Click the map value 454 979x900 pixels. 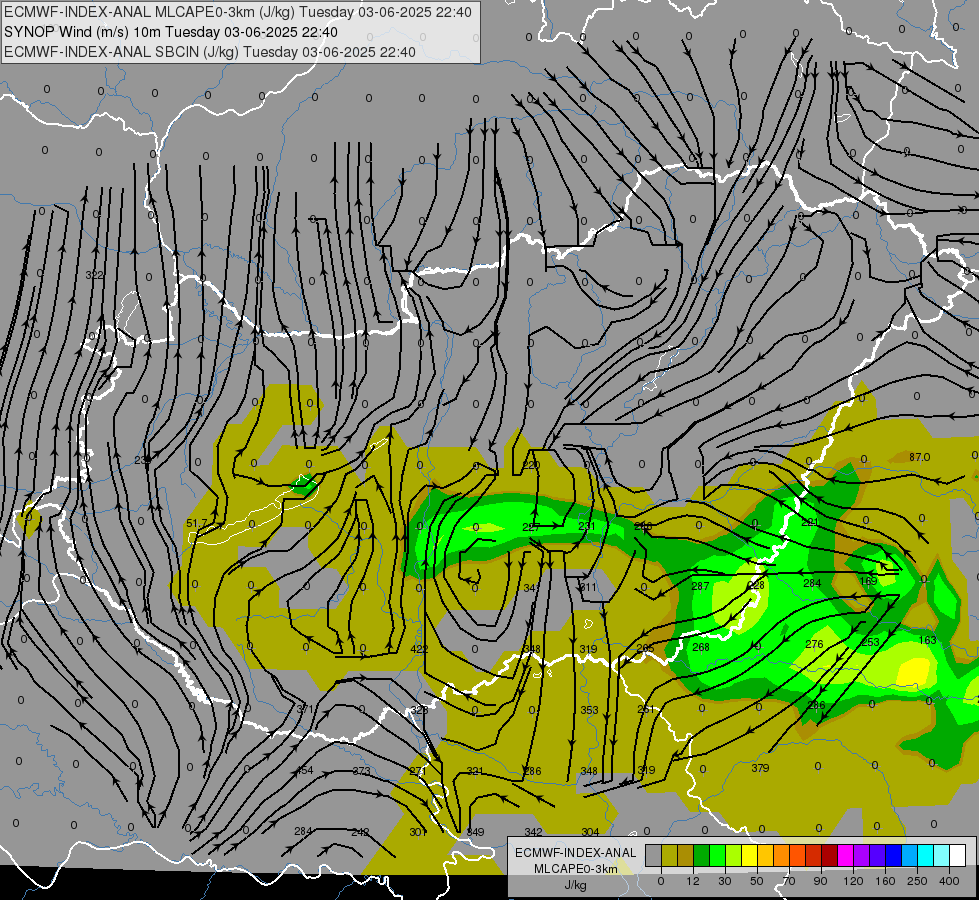tap(304, 770)
